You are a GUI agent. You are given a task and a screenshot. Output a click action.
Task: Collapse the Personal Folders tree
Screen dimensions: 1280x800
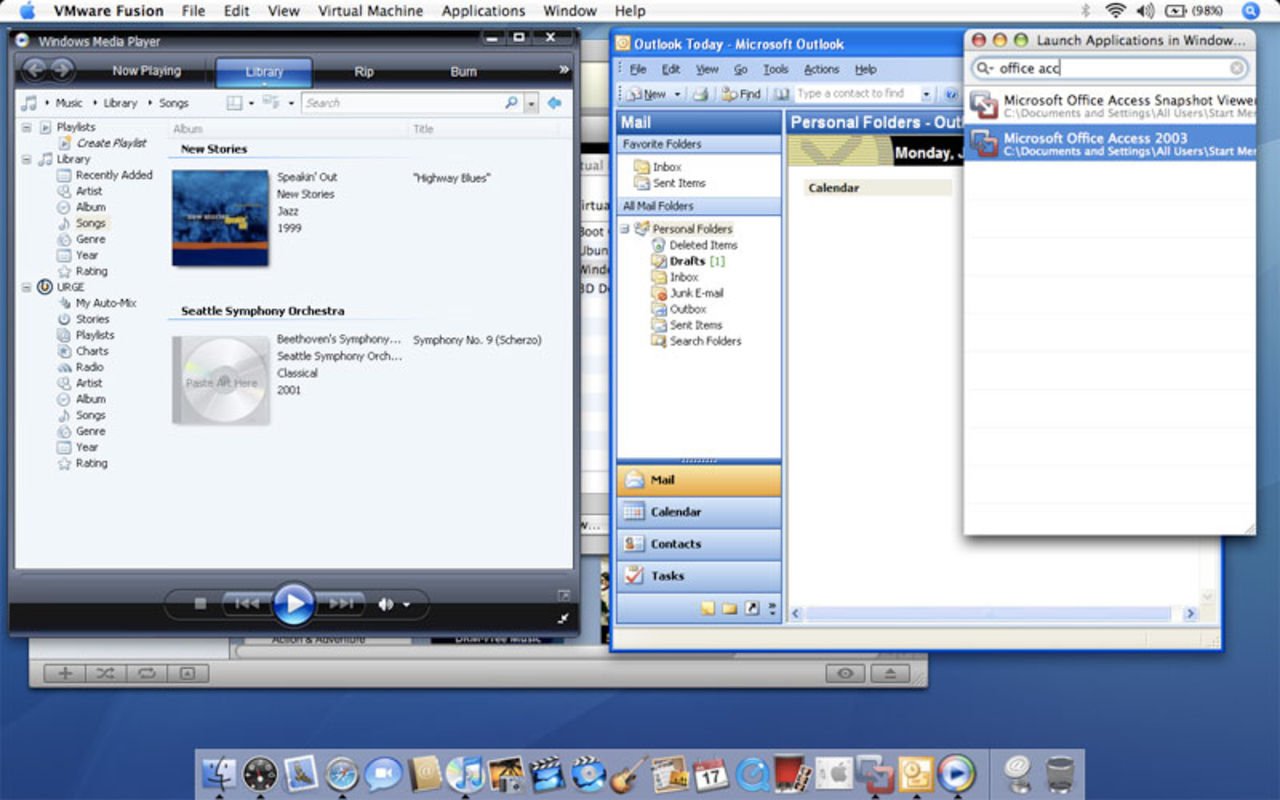coord(625,229)
